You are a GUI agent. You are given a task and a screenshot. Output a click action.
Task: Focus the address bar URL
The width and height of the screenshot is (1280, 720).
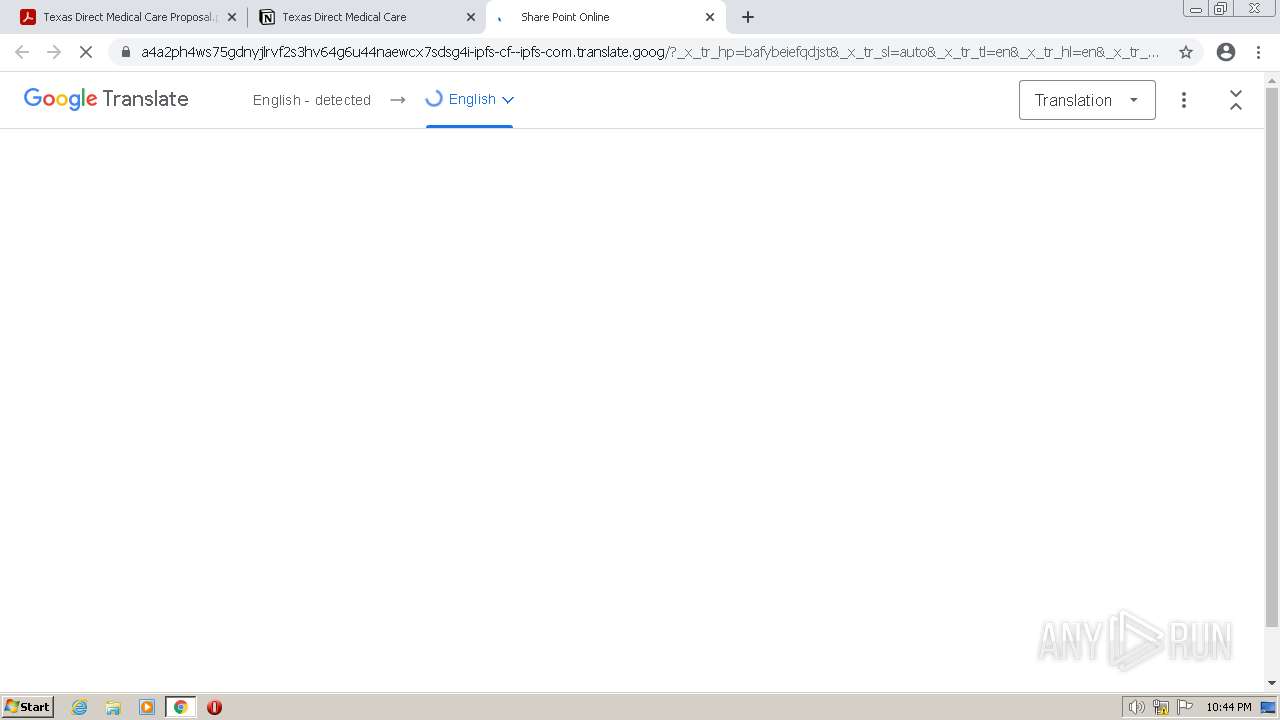(x=650, y=52)
